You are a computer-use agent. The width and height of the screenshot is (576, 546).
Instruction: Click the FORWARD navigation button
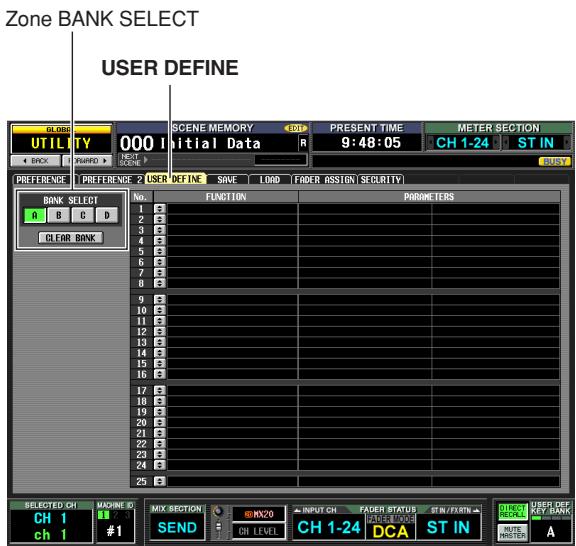click(87, 161)
